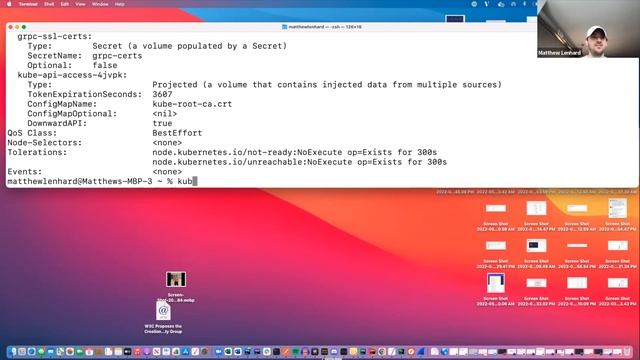Click the 'kube-api-access-4jvpk:' line
The image size is (640, 360).
point(72,75)
